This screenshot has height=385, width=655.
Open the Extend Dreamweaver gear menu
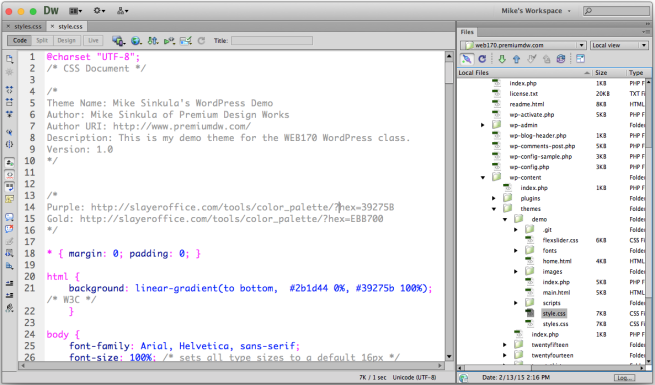click(99, 11)
